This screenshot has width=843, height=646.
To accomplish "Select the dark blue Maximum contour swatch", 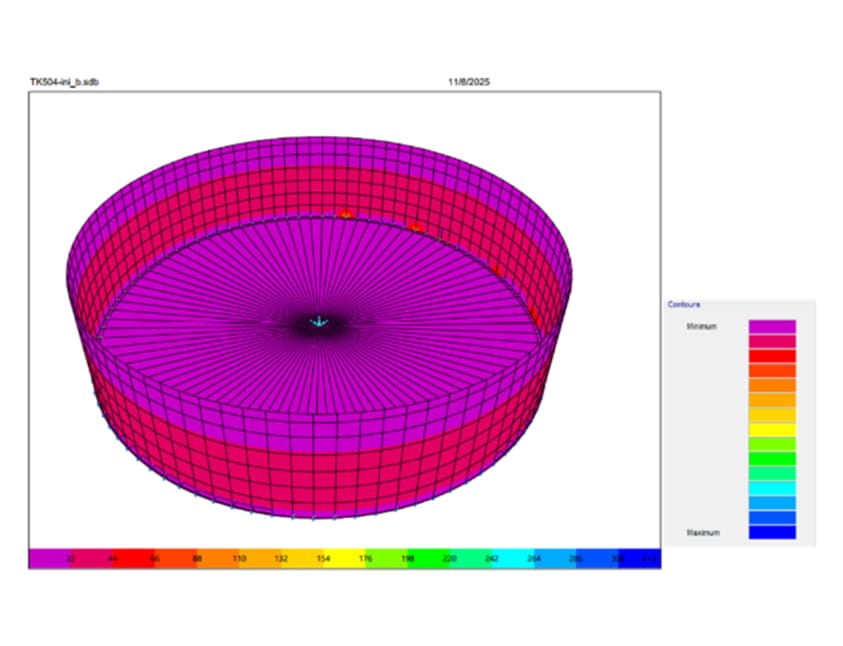I will [772, 532].
